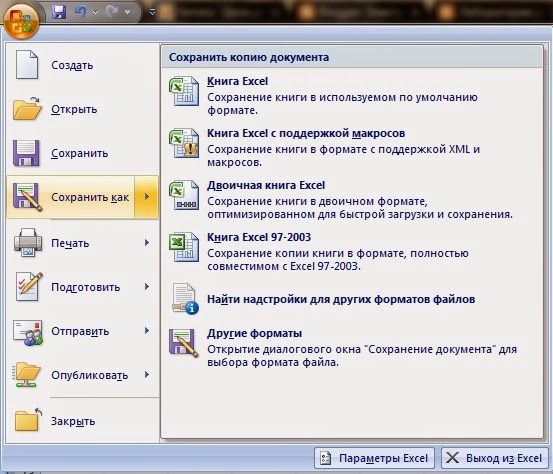Image resolution: width=553 pixels, height=474 pixels.
Task: Click the closing folder icon for Закрыть
Action: pos(28,420)
